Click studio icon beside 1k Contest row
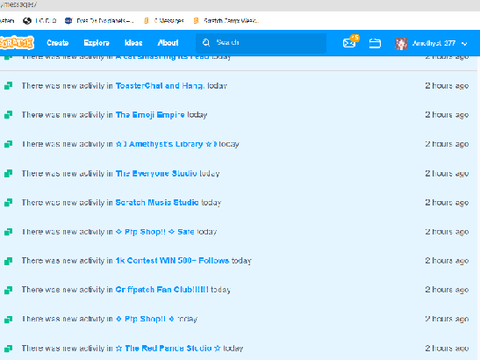Screen dimensions: 480x360 tap(8, 261)
